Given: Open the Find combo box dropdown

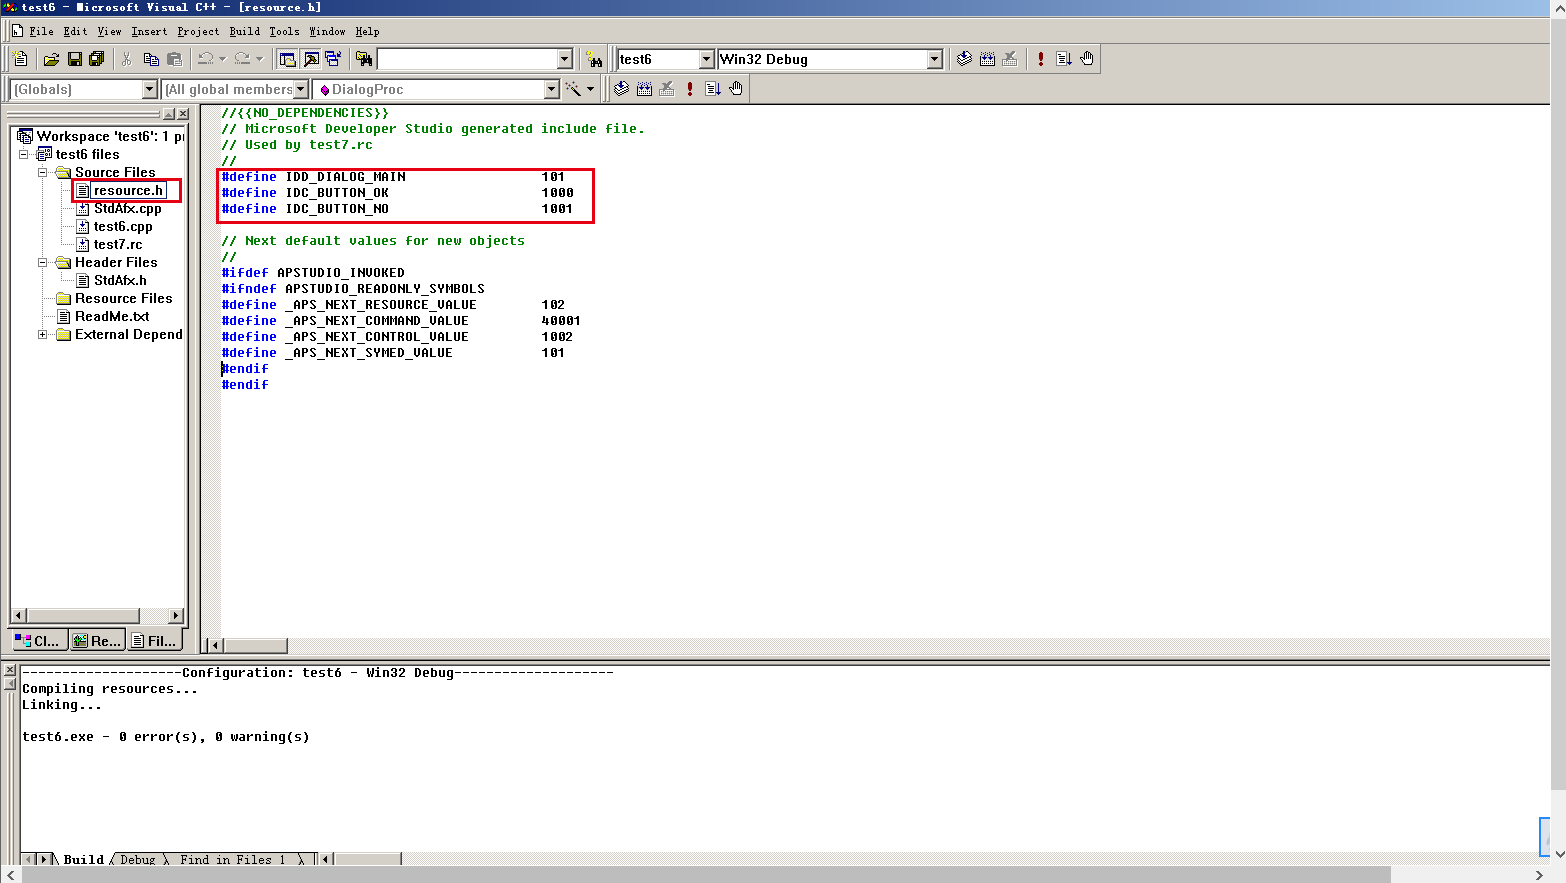Looking at the screenshot, I should coord(564,59).
